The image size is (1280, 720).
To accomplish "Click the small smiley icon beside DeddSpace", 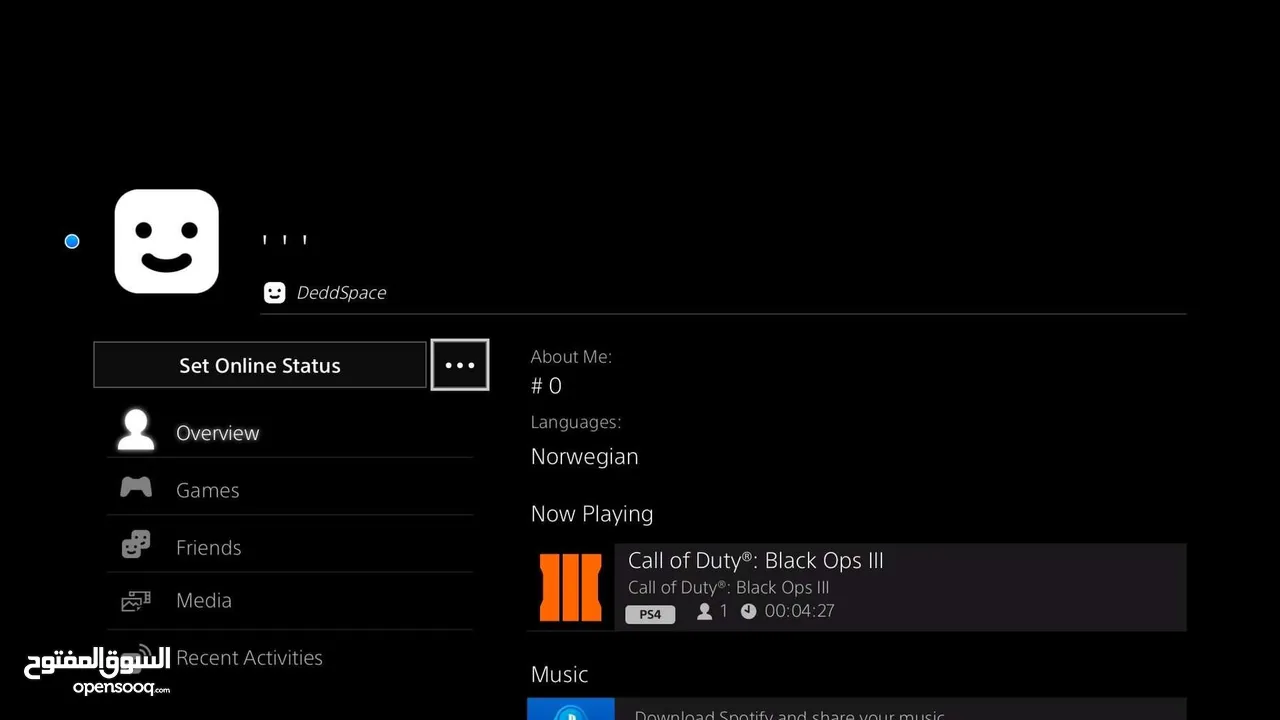I will coord(274,292).
